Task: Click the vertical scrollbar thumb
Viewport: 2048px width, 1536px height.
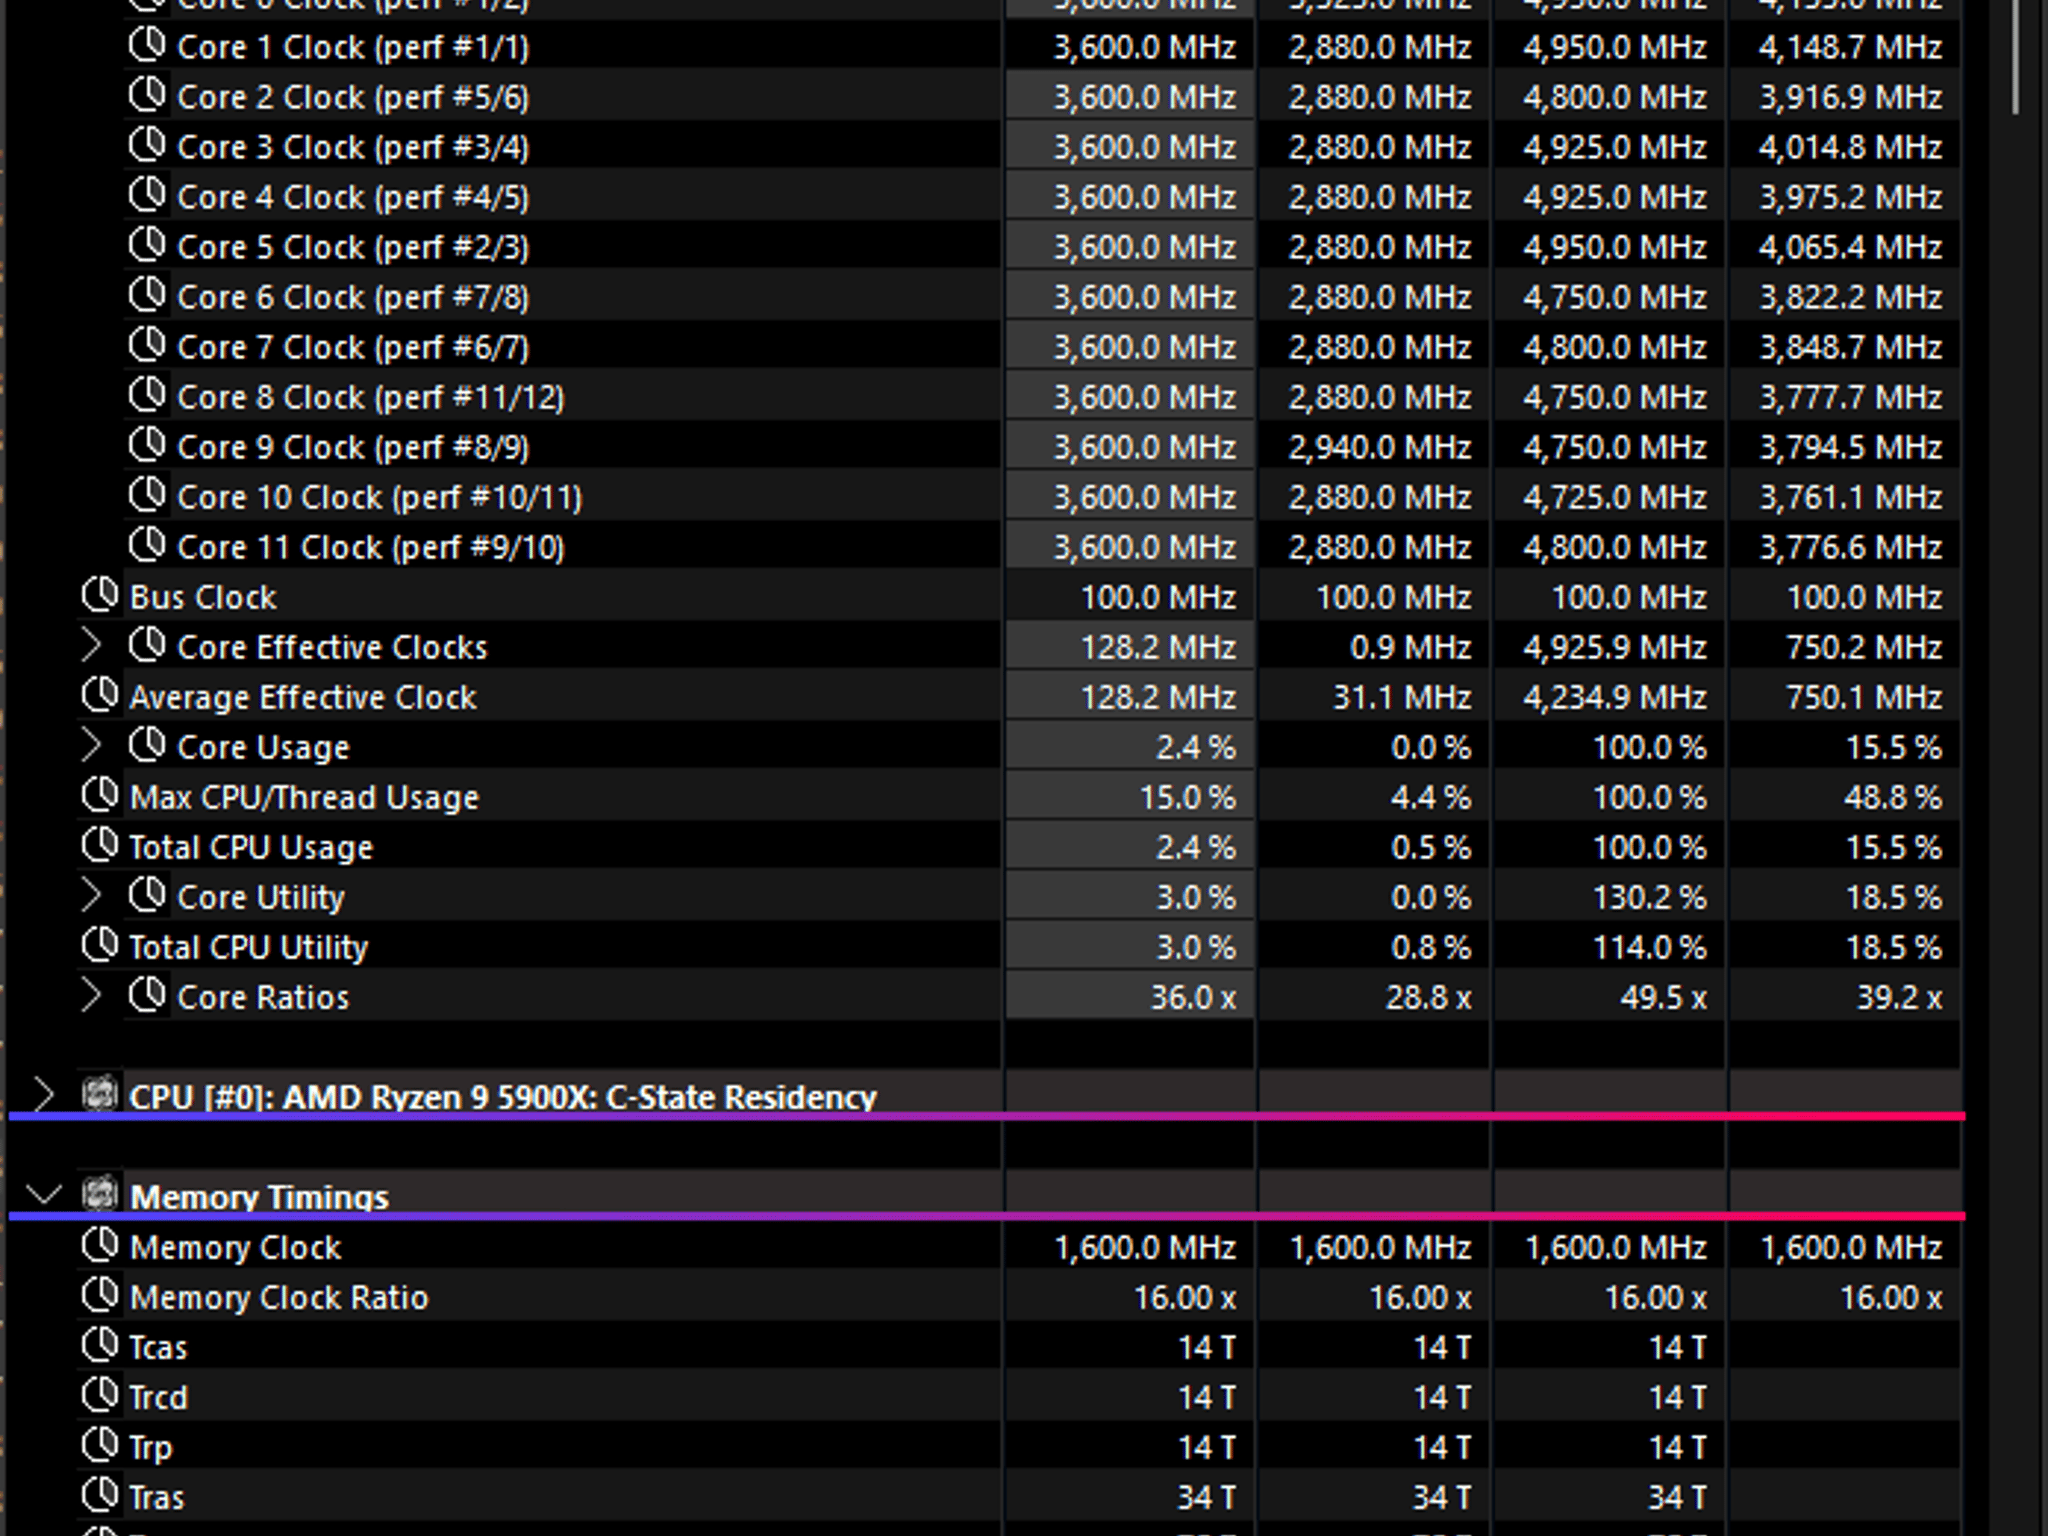Action: (x=2016, y=56)
